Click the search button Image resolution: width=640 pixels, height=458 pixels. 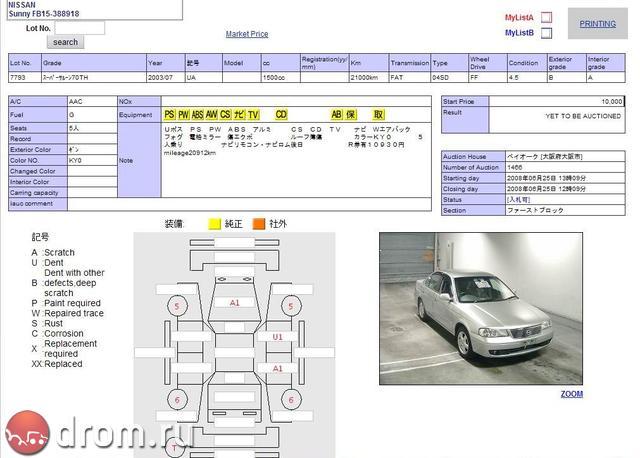65,42
